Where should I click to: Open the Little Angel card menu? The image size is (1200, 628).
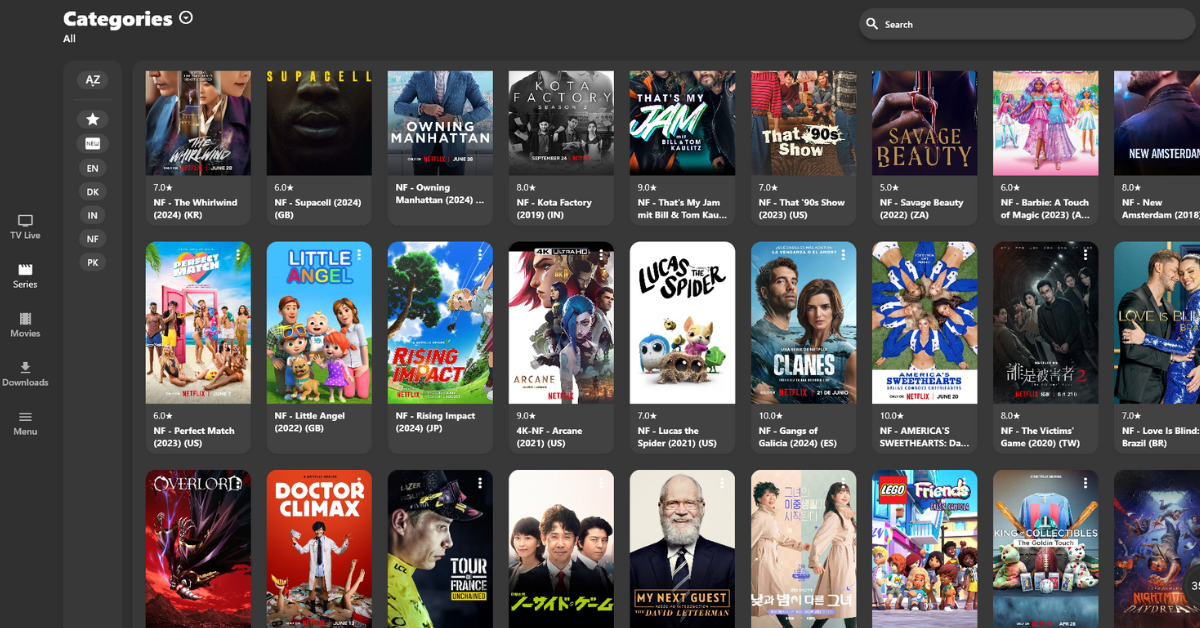pyautogui.click(x=359, y=255)
